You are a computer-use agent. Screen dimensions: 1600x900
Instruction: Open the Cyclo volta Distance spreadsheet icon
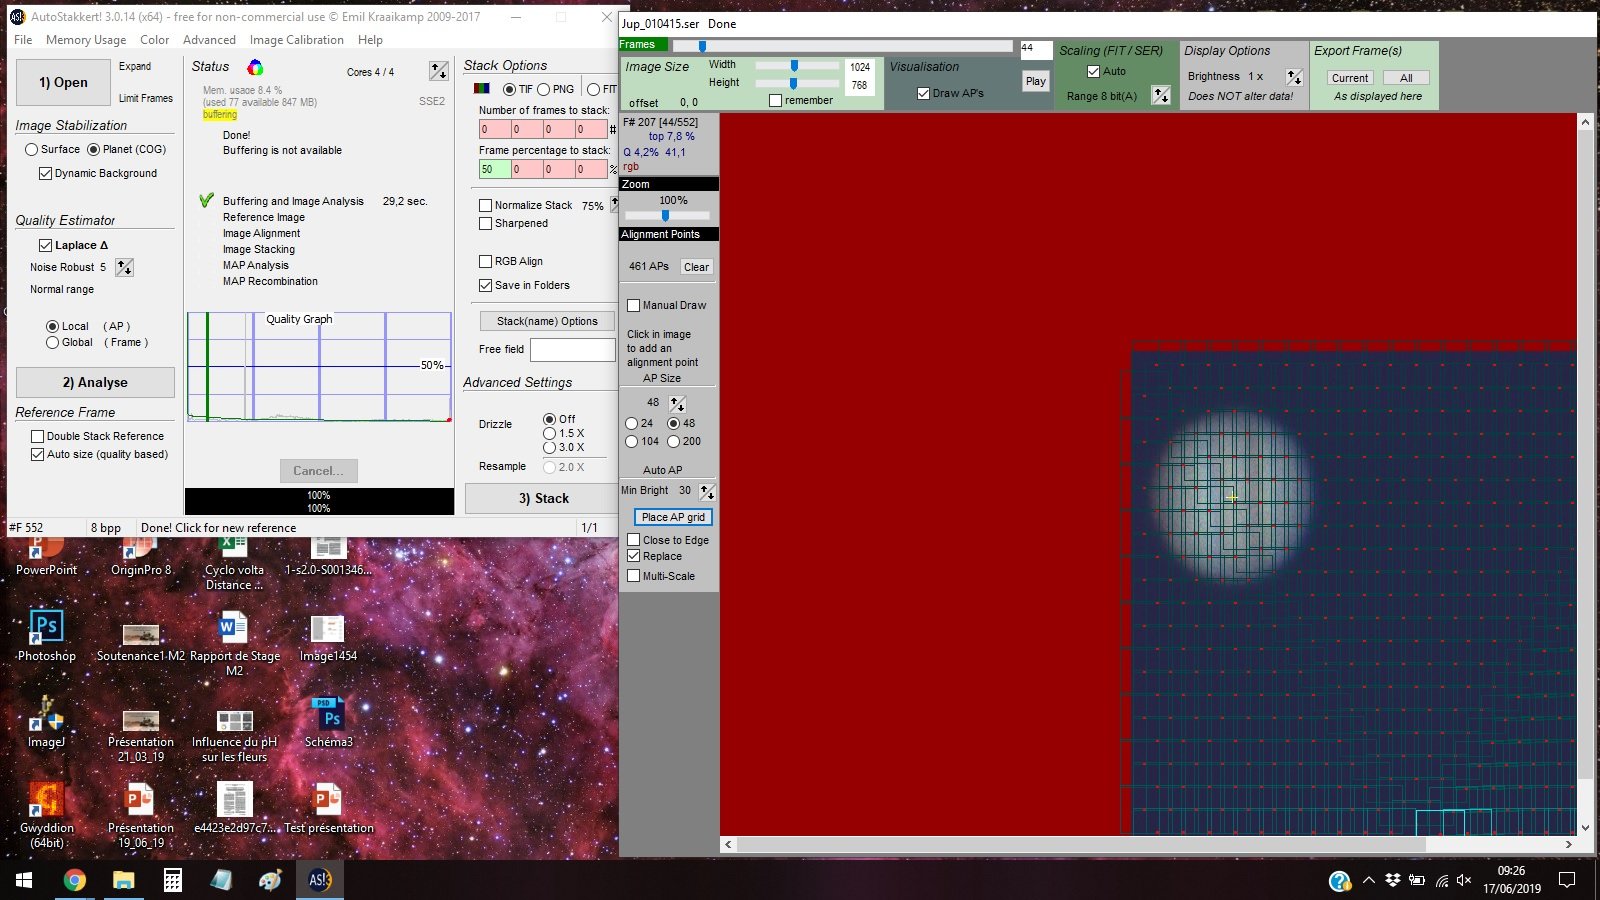pos(234,562)
